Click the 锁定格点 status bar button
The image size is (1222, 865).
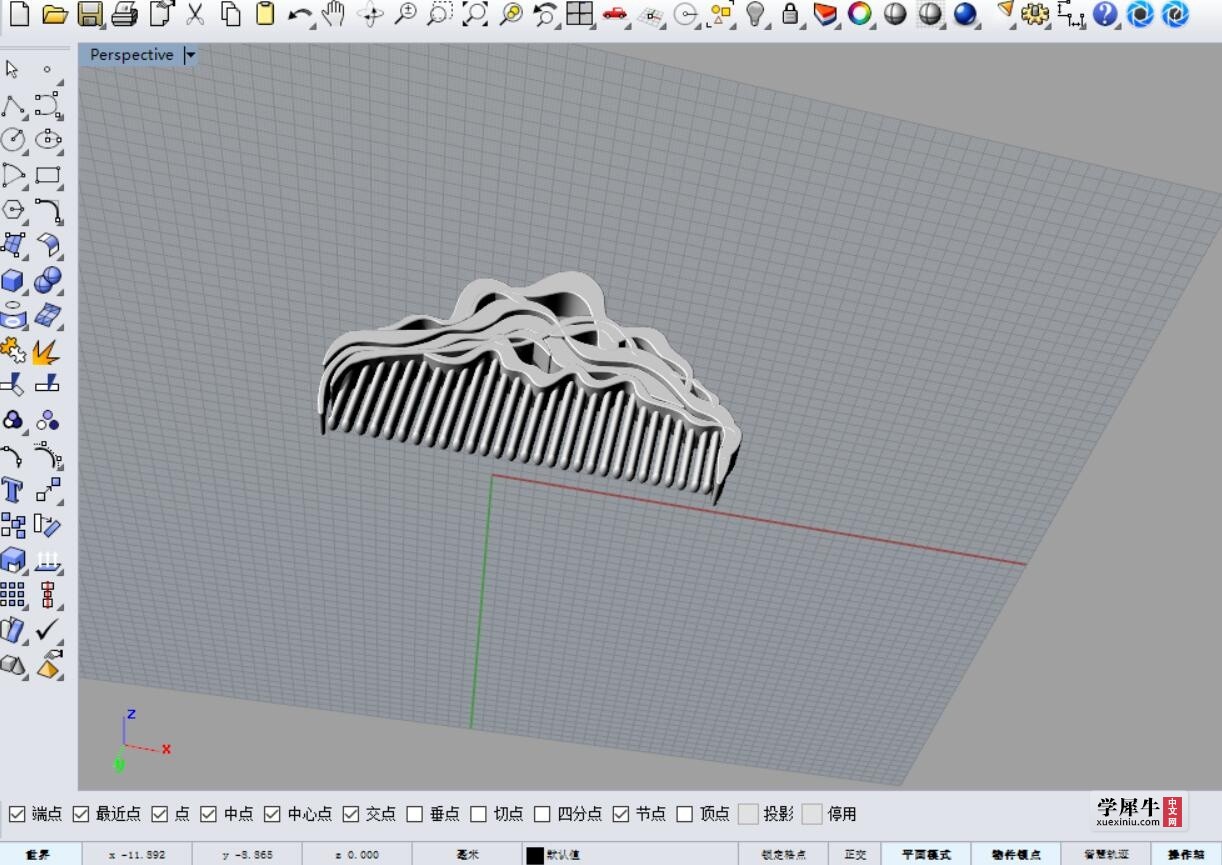(x=783, y=855)
